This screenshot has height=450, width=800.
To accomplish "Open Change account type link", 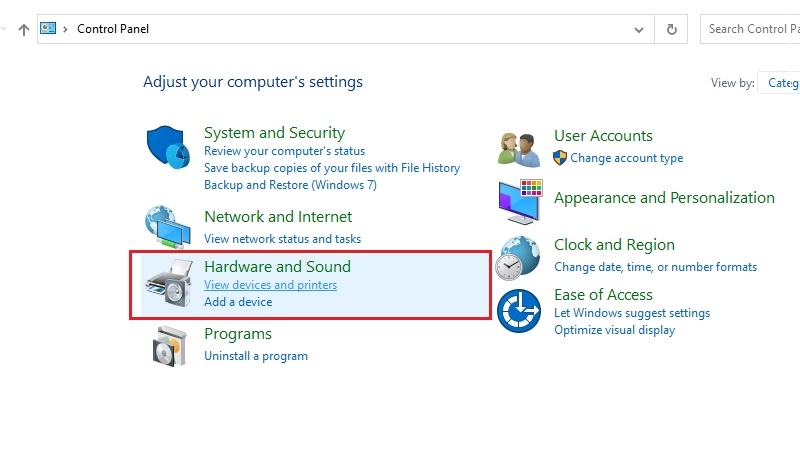I will tap(626, 158).
